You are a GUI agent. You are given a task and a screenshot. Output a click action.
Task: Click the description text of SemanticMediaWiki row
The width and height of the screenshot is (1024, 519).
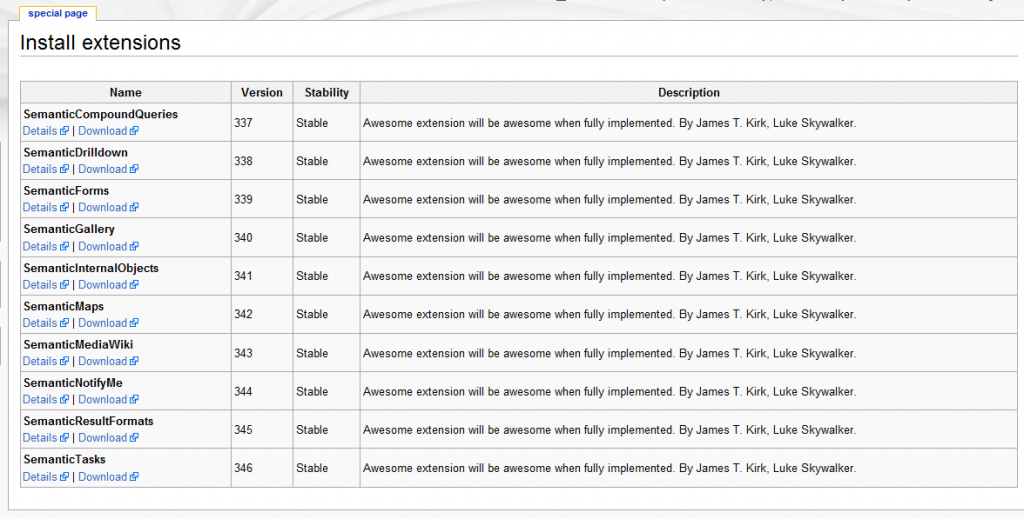(609, 353)
